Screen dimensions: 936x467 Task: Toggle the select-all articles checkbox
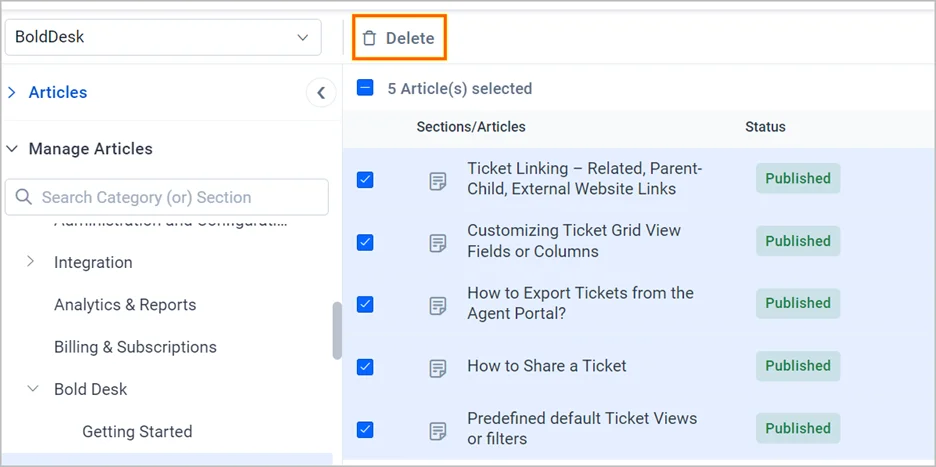click(365, 88)
